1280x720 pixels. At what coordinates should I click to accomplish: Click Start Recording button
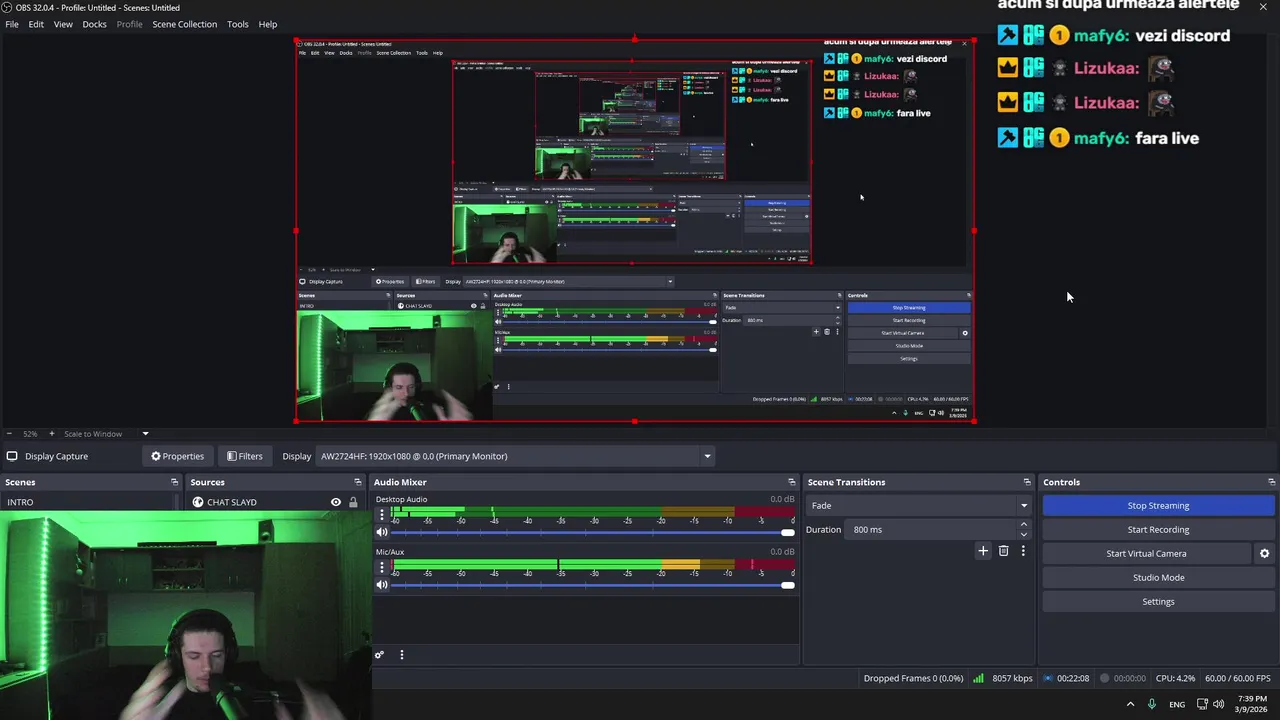(1158, 530)
